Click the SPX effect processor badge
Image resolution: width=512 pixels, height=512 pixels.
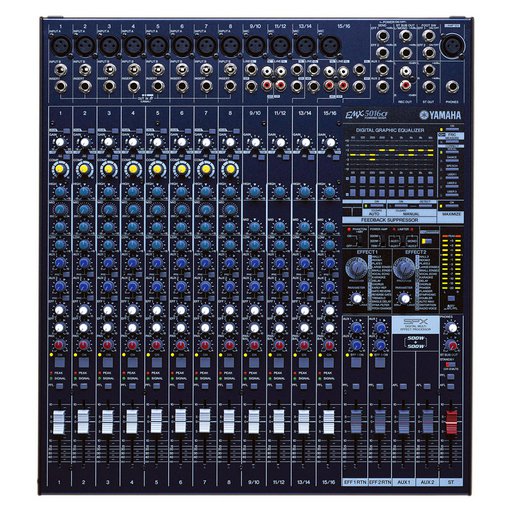(415, 324)
